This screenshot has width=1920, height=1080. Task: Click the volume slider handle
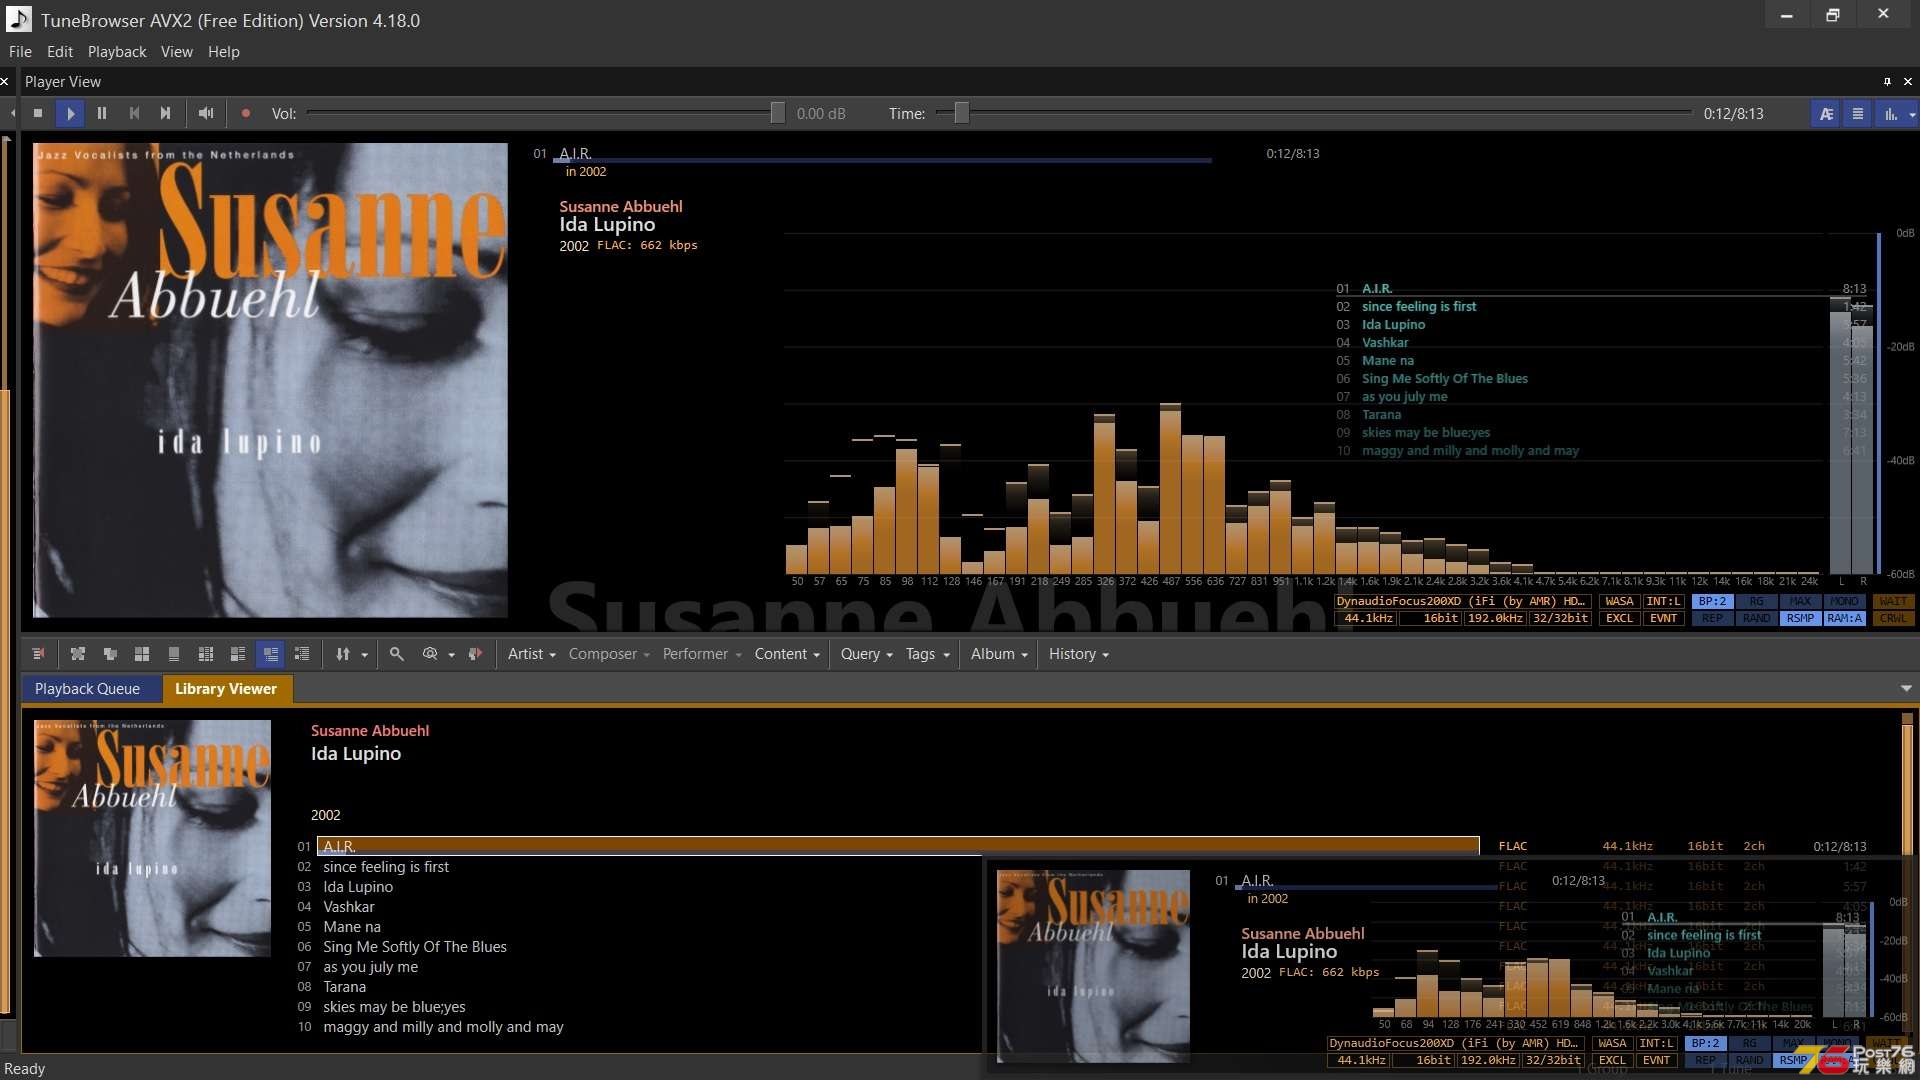tap(777, 114)
